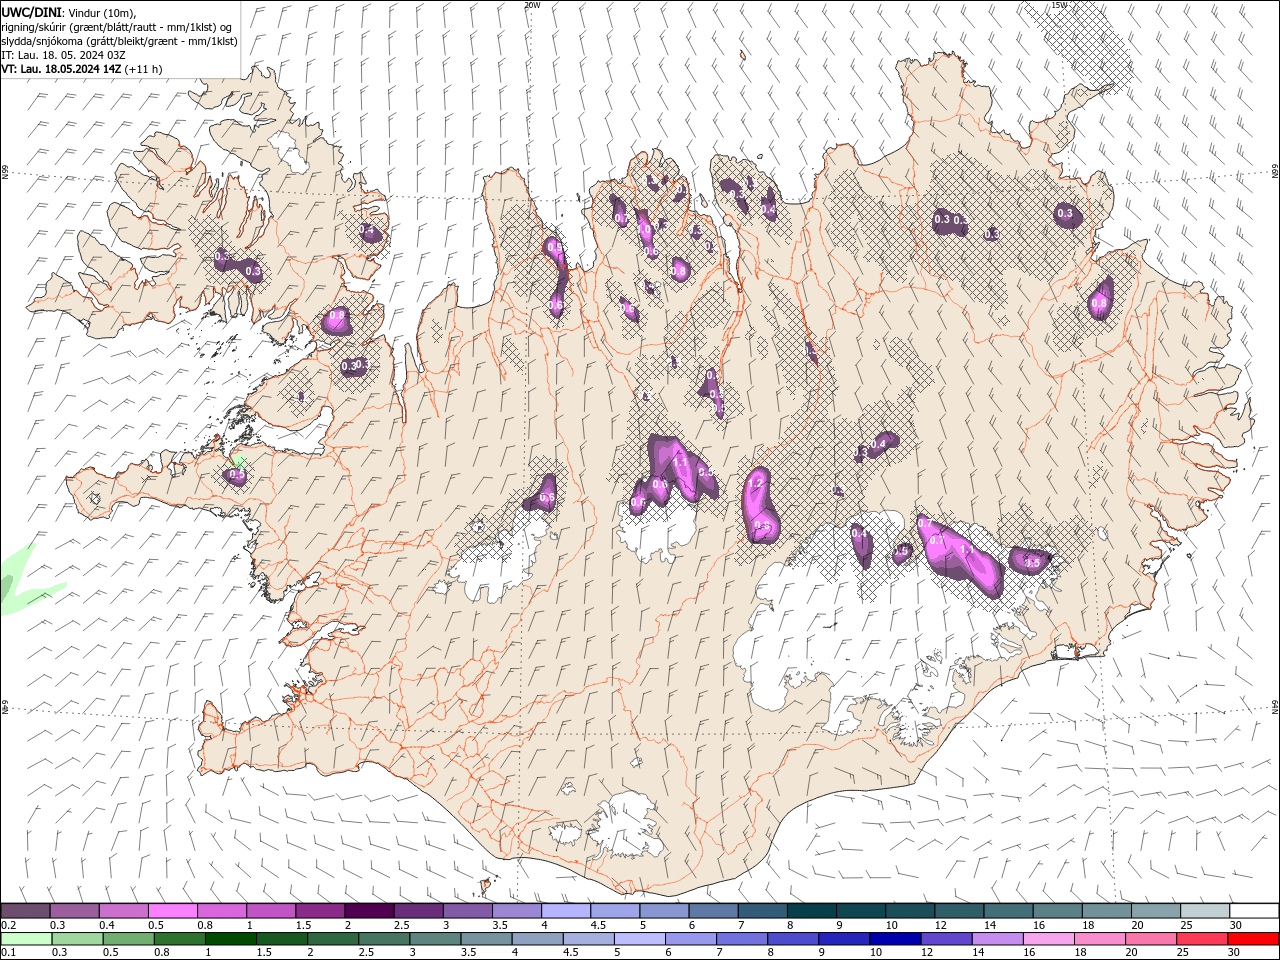Viewport: 1280px width, 960px height.
Task: Pick the darkest green 1 rain legend swatch
Action: pyautogui.click(x=231, y=939)
